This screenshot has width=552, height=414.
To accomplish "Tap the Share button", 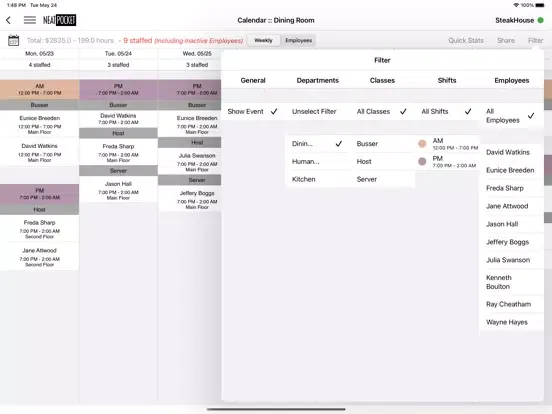I will (506, 40).
